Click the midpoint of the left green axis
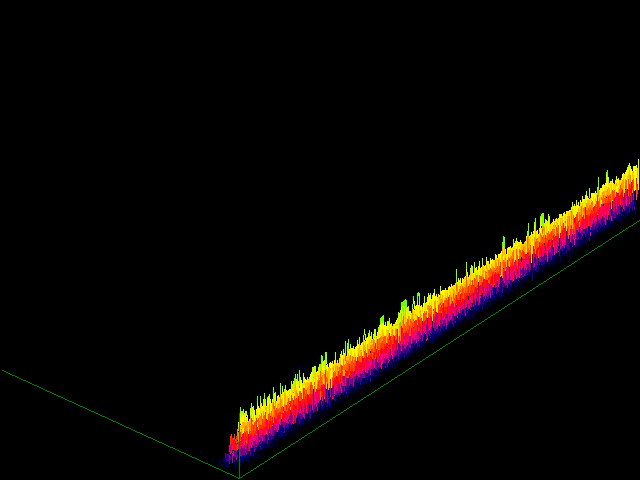 tap(120, 424)
